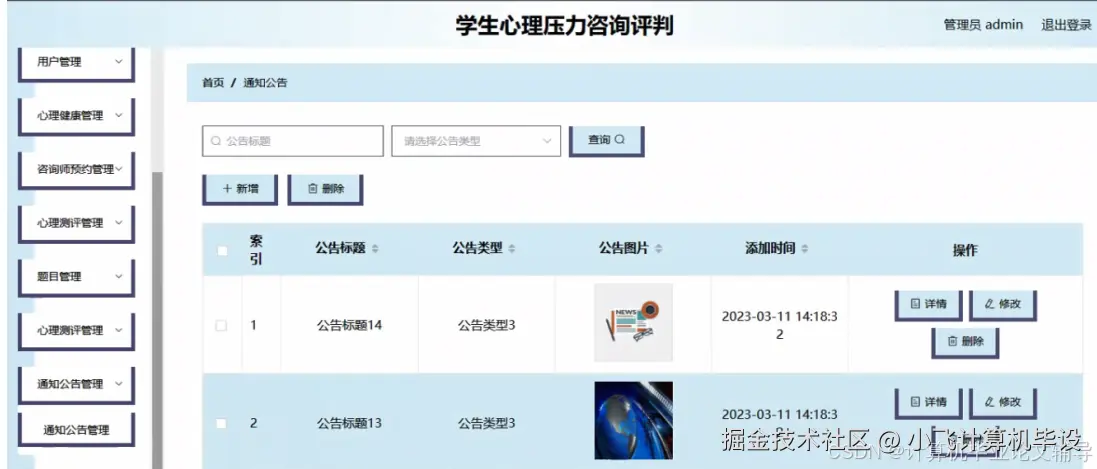This screenshot has height=469, width=1097.
Task: Expand the 题目管理 sidebar menu
Action: tap(76, 276)
